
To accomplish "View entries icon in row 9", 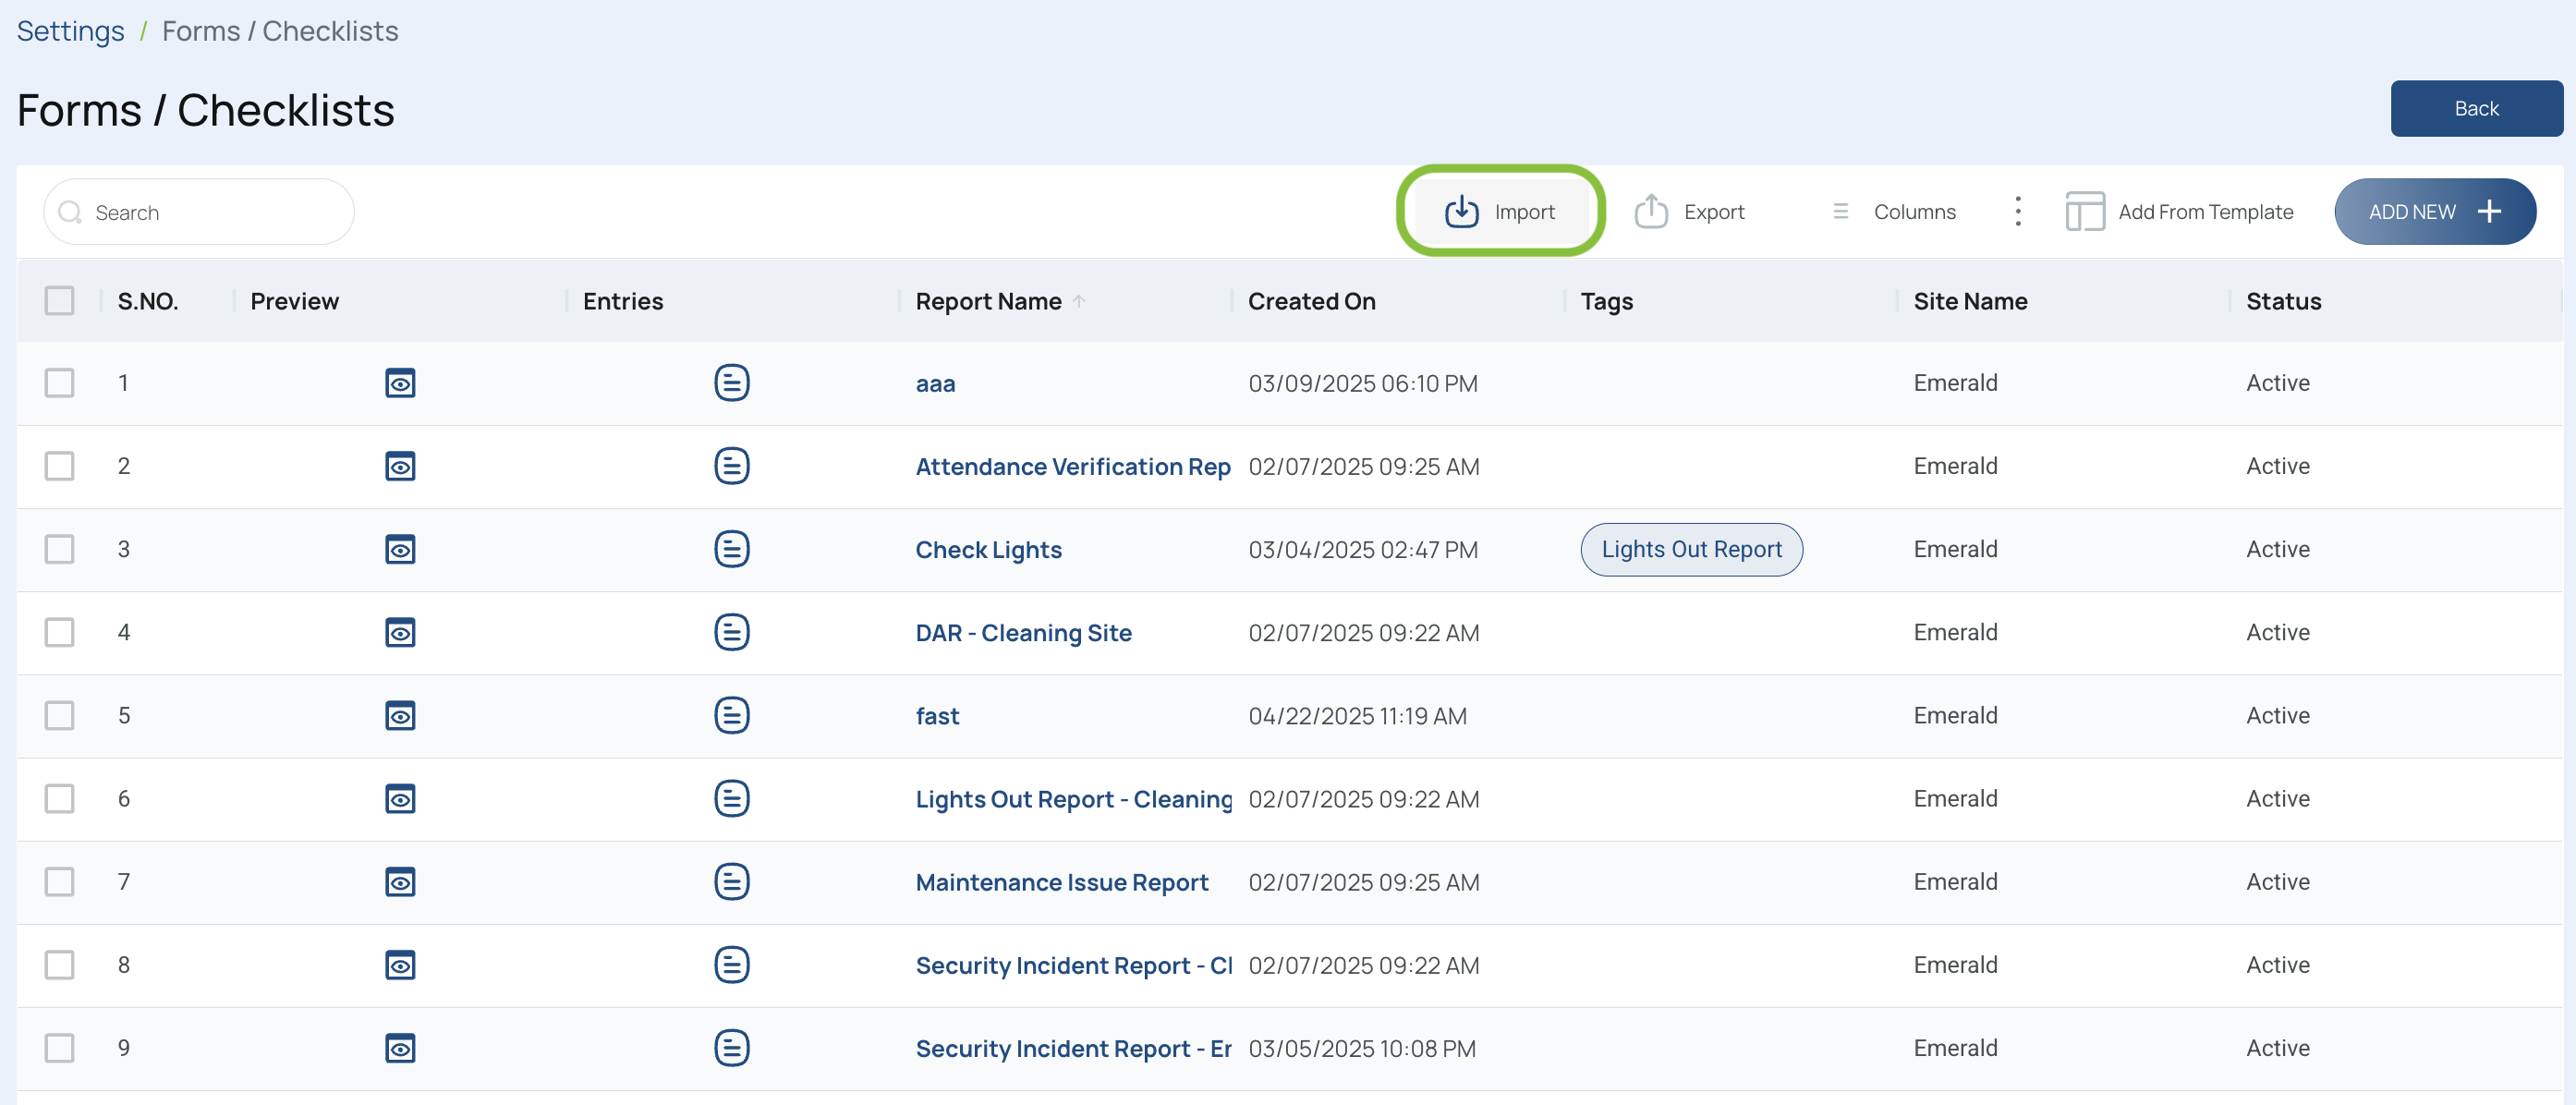I will [x=732, y=1046].
